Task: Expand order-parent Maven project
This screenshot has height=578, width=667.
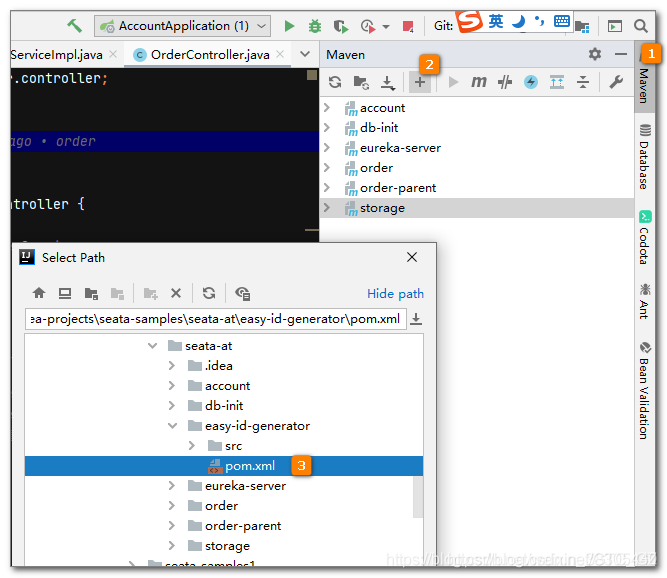Action: pos(327,187)
